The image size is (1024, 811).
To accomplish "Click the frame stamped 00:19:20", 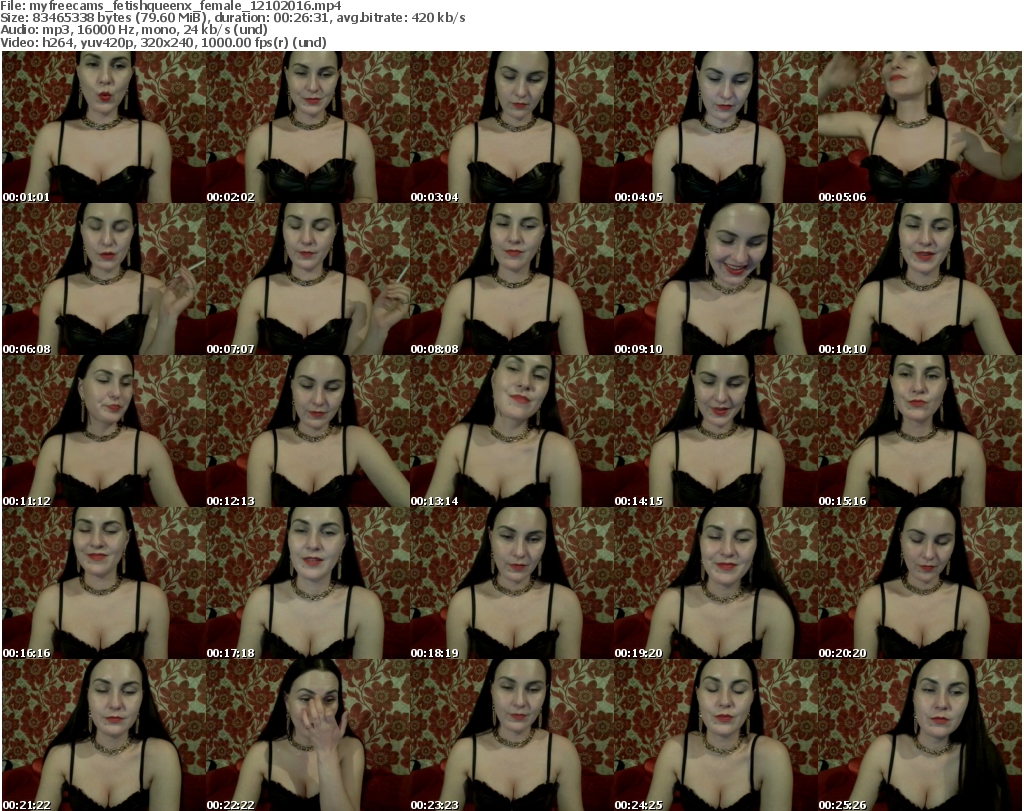I will [x=715, y=583].
